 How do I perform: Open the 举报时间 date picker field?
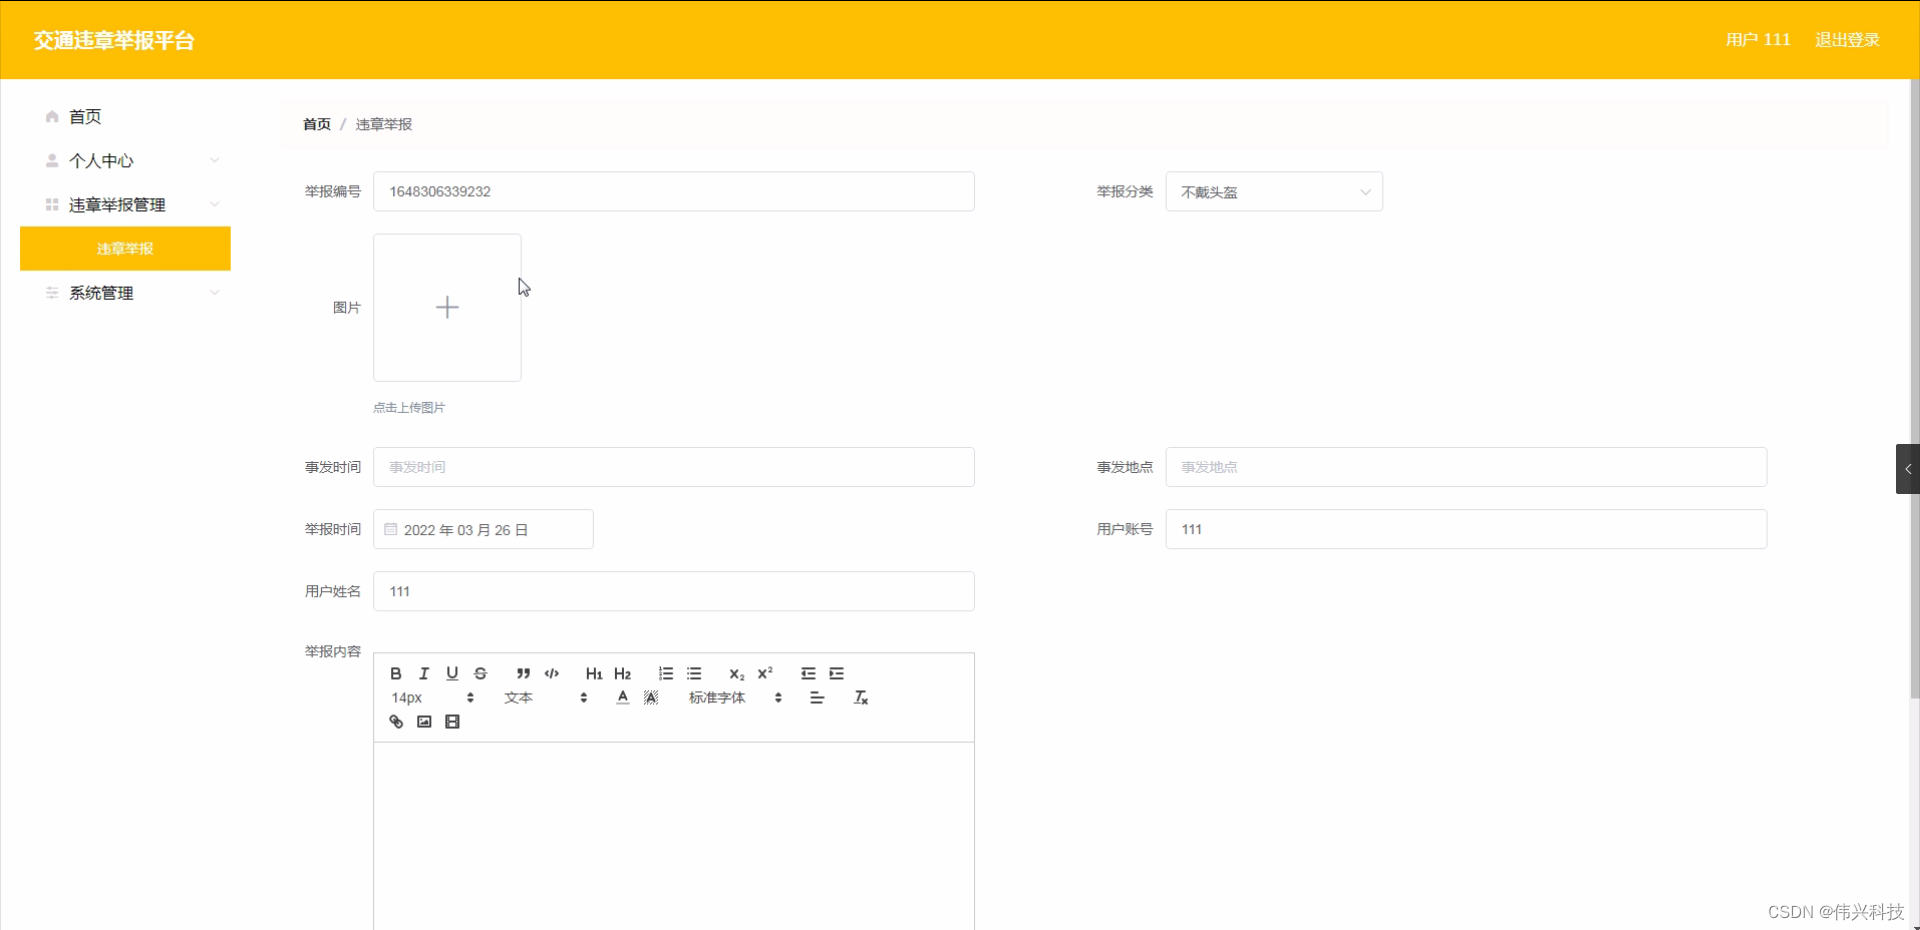483,529
